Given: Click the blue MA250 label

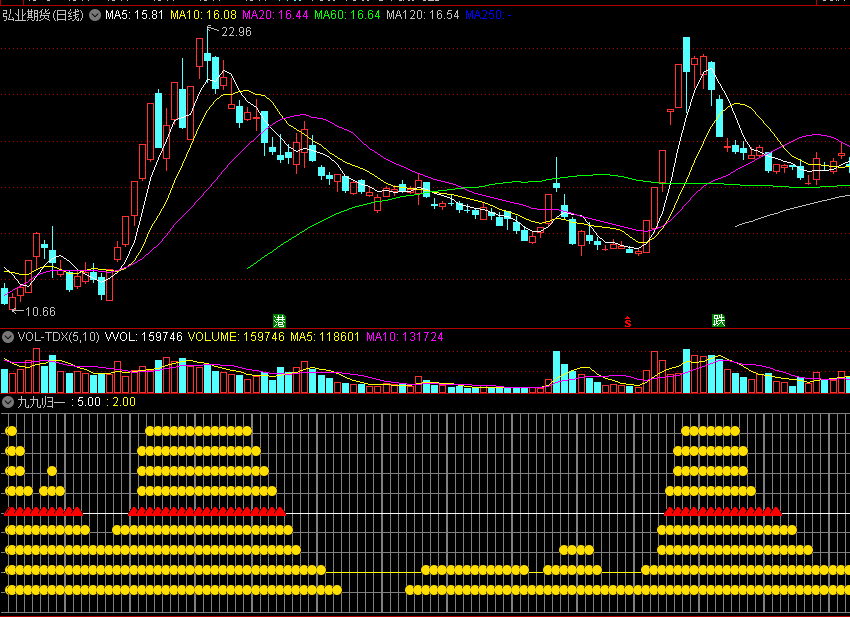Looking at the screenshot, I should coord(488,15).
